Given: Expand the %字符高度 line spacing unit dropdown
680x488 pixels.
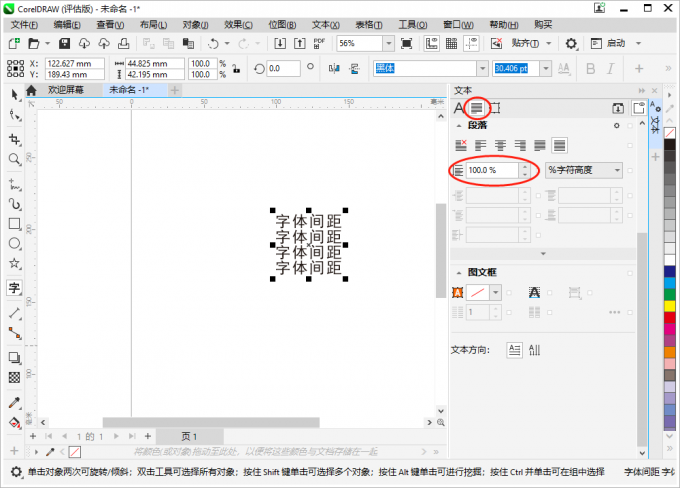Looking at the screenshot, I should click(616, 171).
